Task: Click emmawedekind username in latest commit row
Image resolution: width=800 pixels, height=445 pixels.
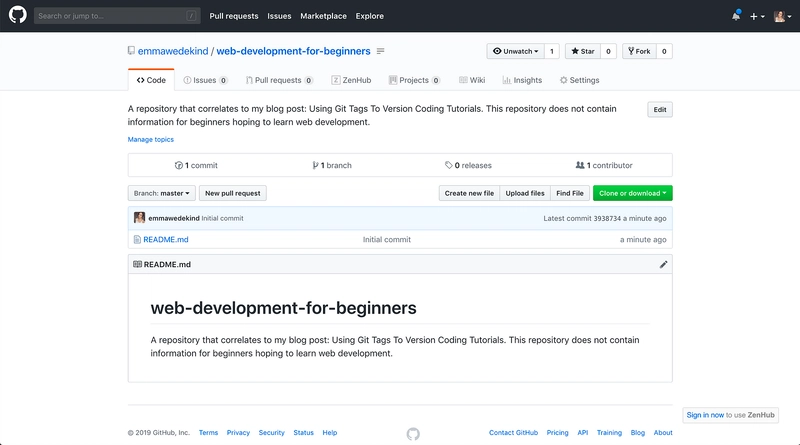Action: (174, 218)
